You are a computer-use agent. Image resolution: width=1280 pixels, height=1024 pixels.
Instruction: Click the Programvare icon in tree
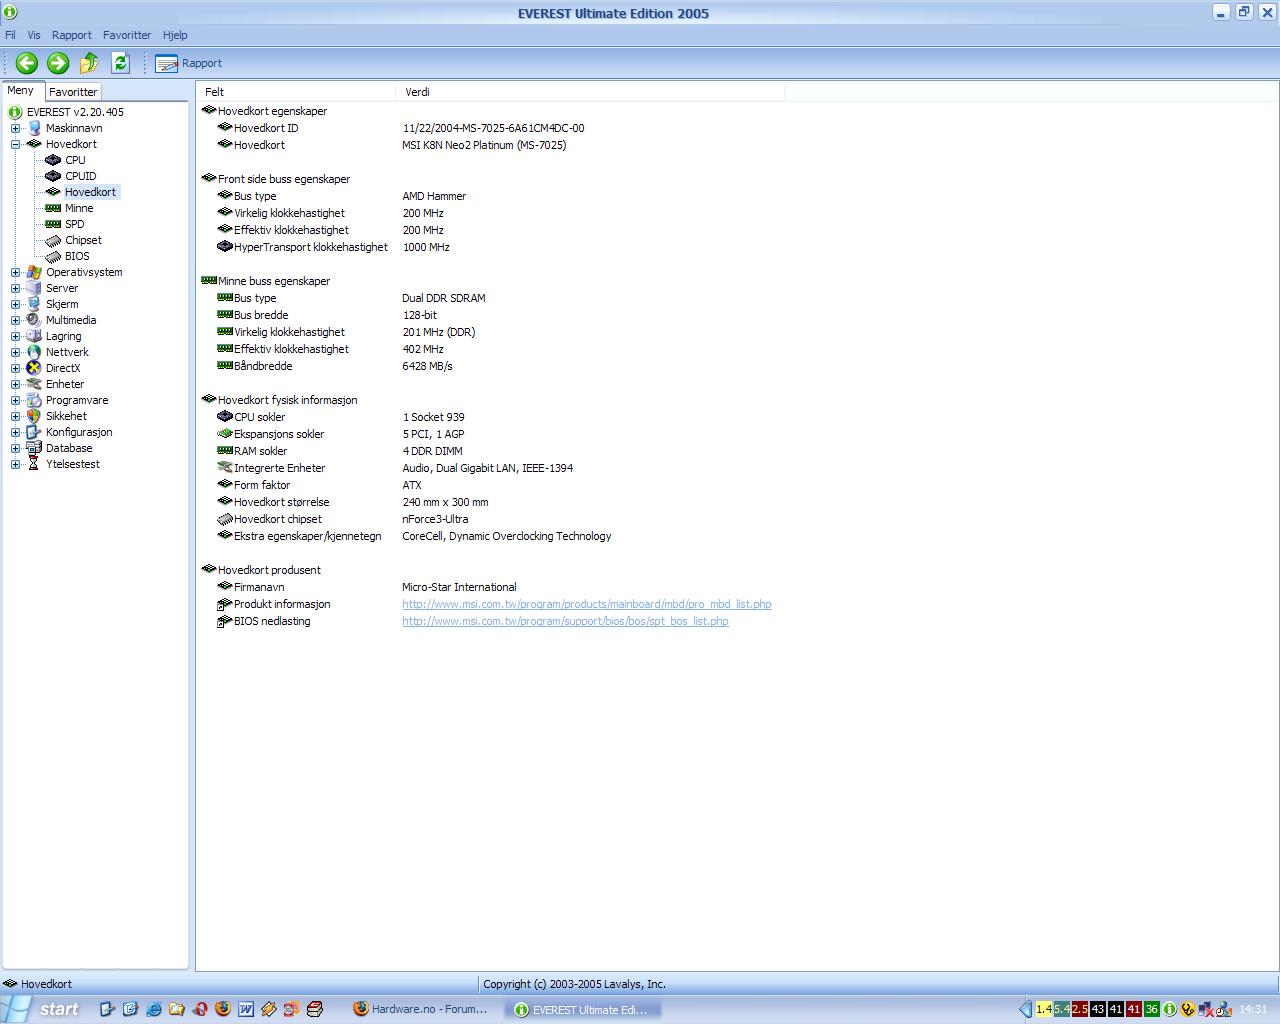click(x=34, y=400)
